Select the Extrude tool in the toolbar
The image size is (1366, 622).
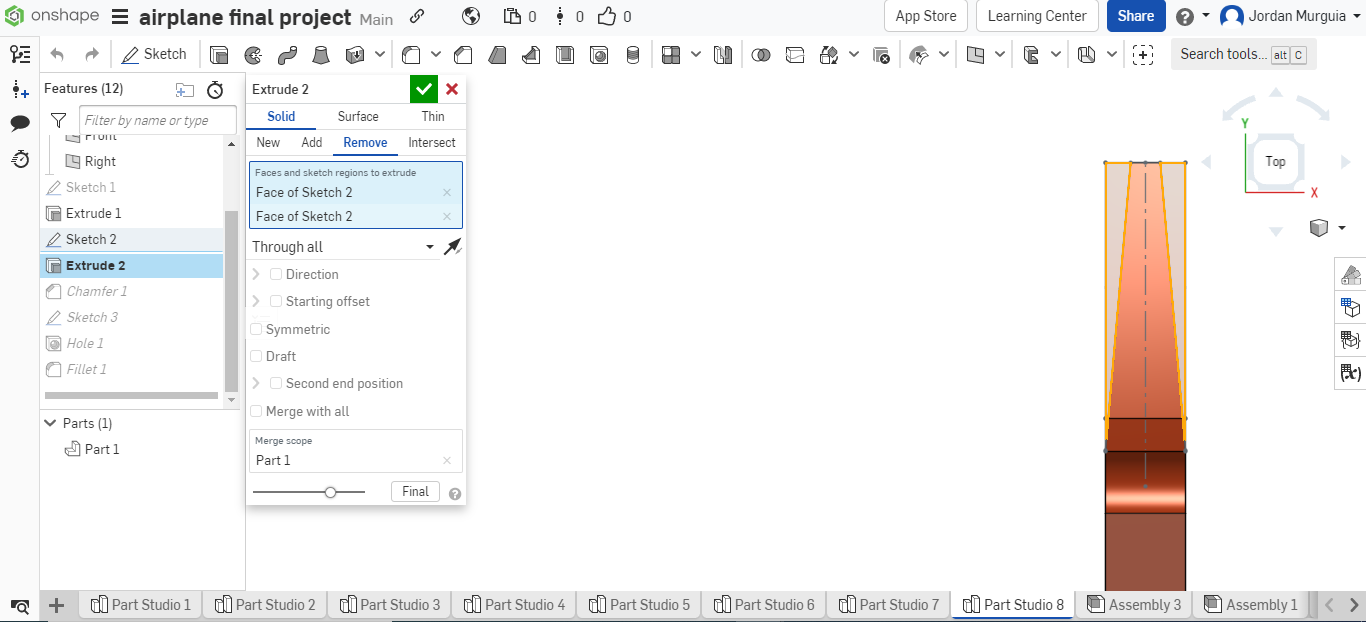[218, 55]
